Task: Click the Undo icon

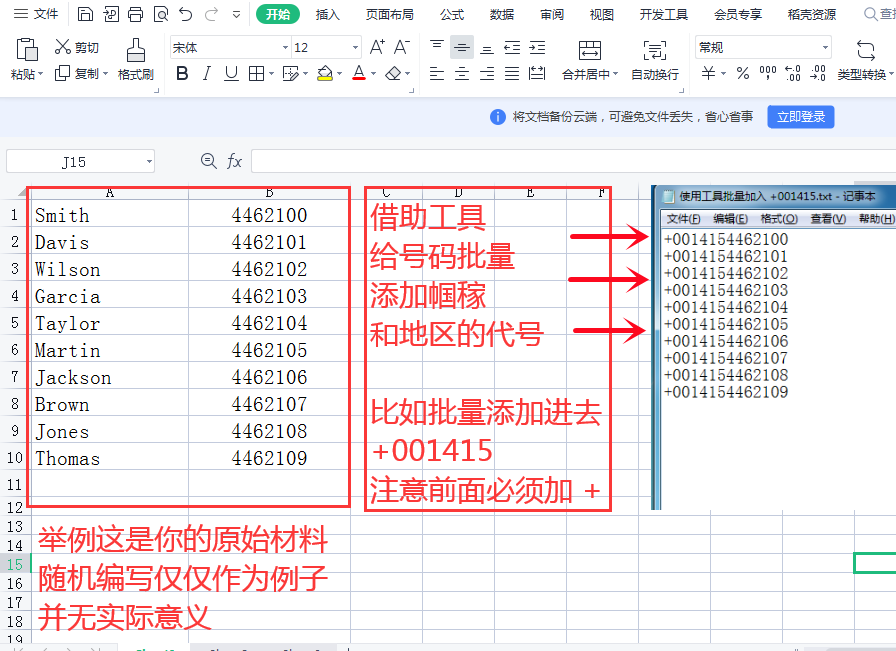Action: click(x=185, y=15)
